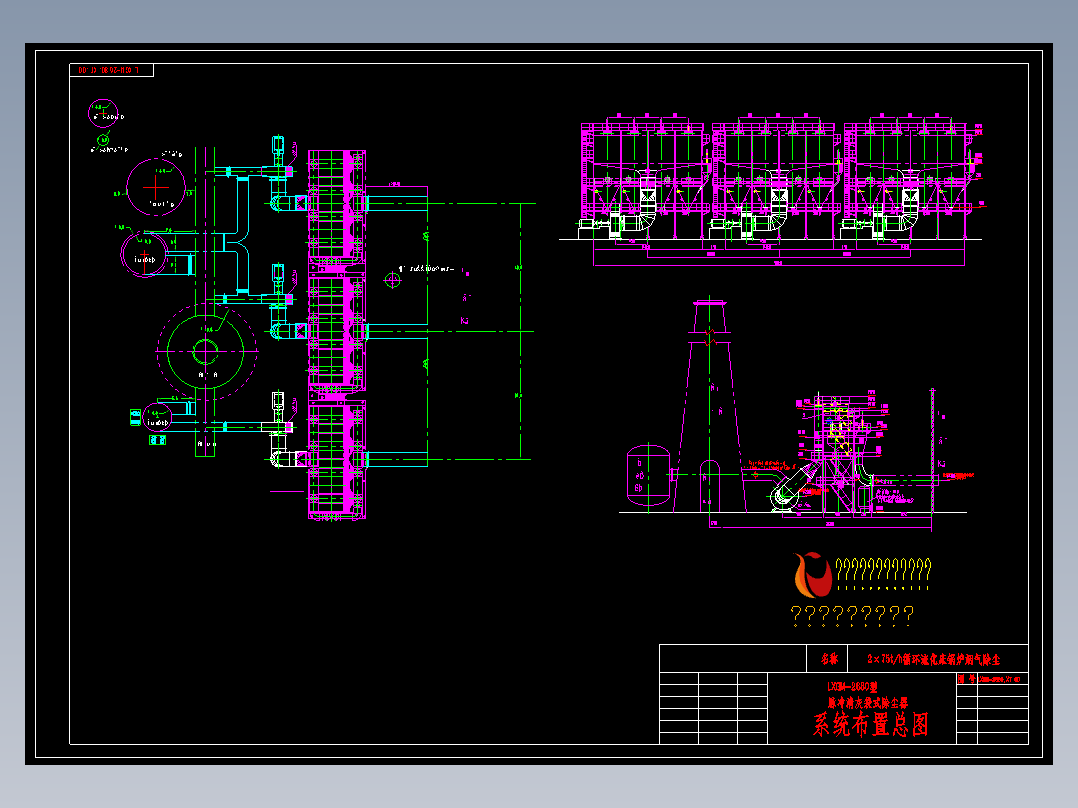Click the first dust collector unit in the front elevation
1078x808 pixels.
pyautogui.click(x=644, y=177)
